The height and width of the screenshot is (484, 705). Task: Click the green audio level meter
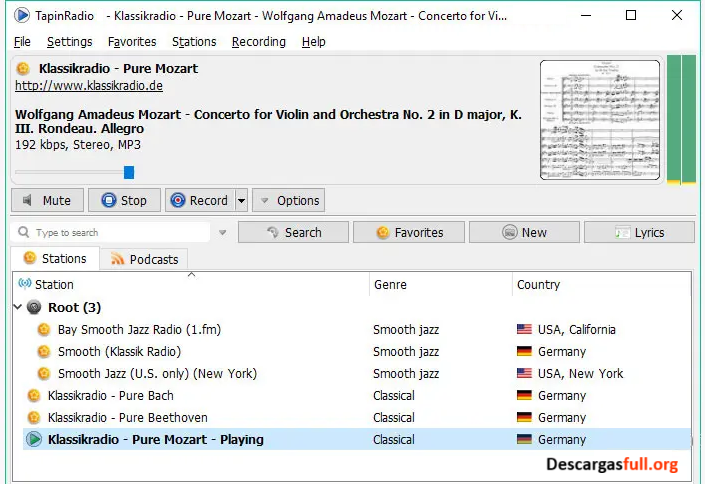pyautogui.click(x=681, y=120)
